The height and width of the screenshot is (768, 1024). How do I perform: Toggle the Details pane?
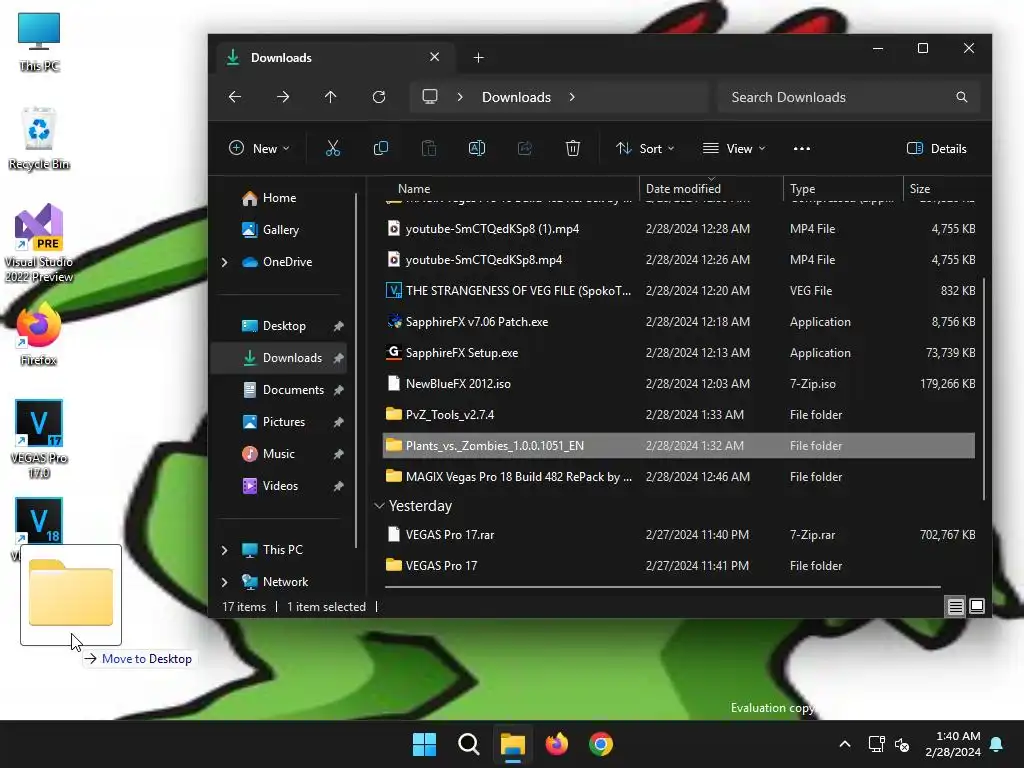coord(936,148)
